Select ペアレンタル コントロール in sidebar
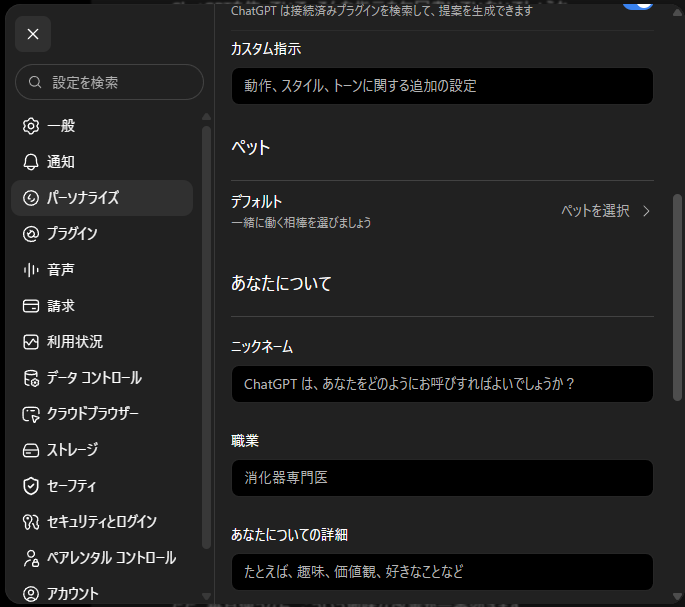Image resolution: width=685 pixels, height=607 pixels. click(x=102, y=558)
